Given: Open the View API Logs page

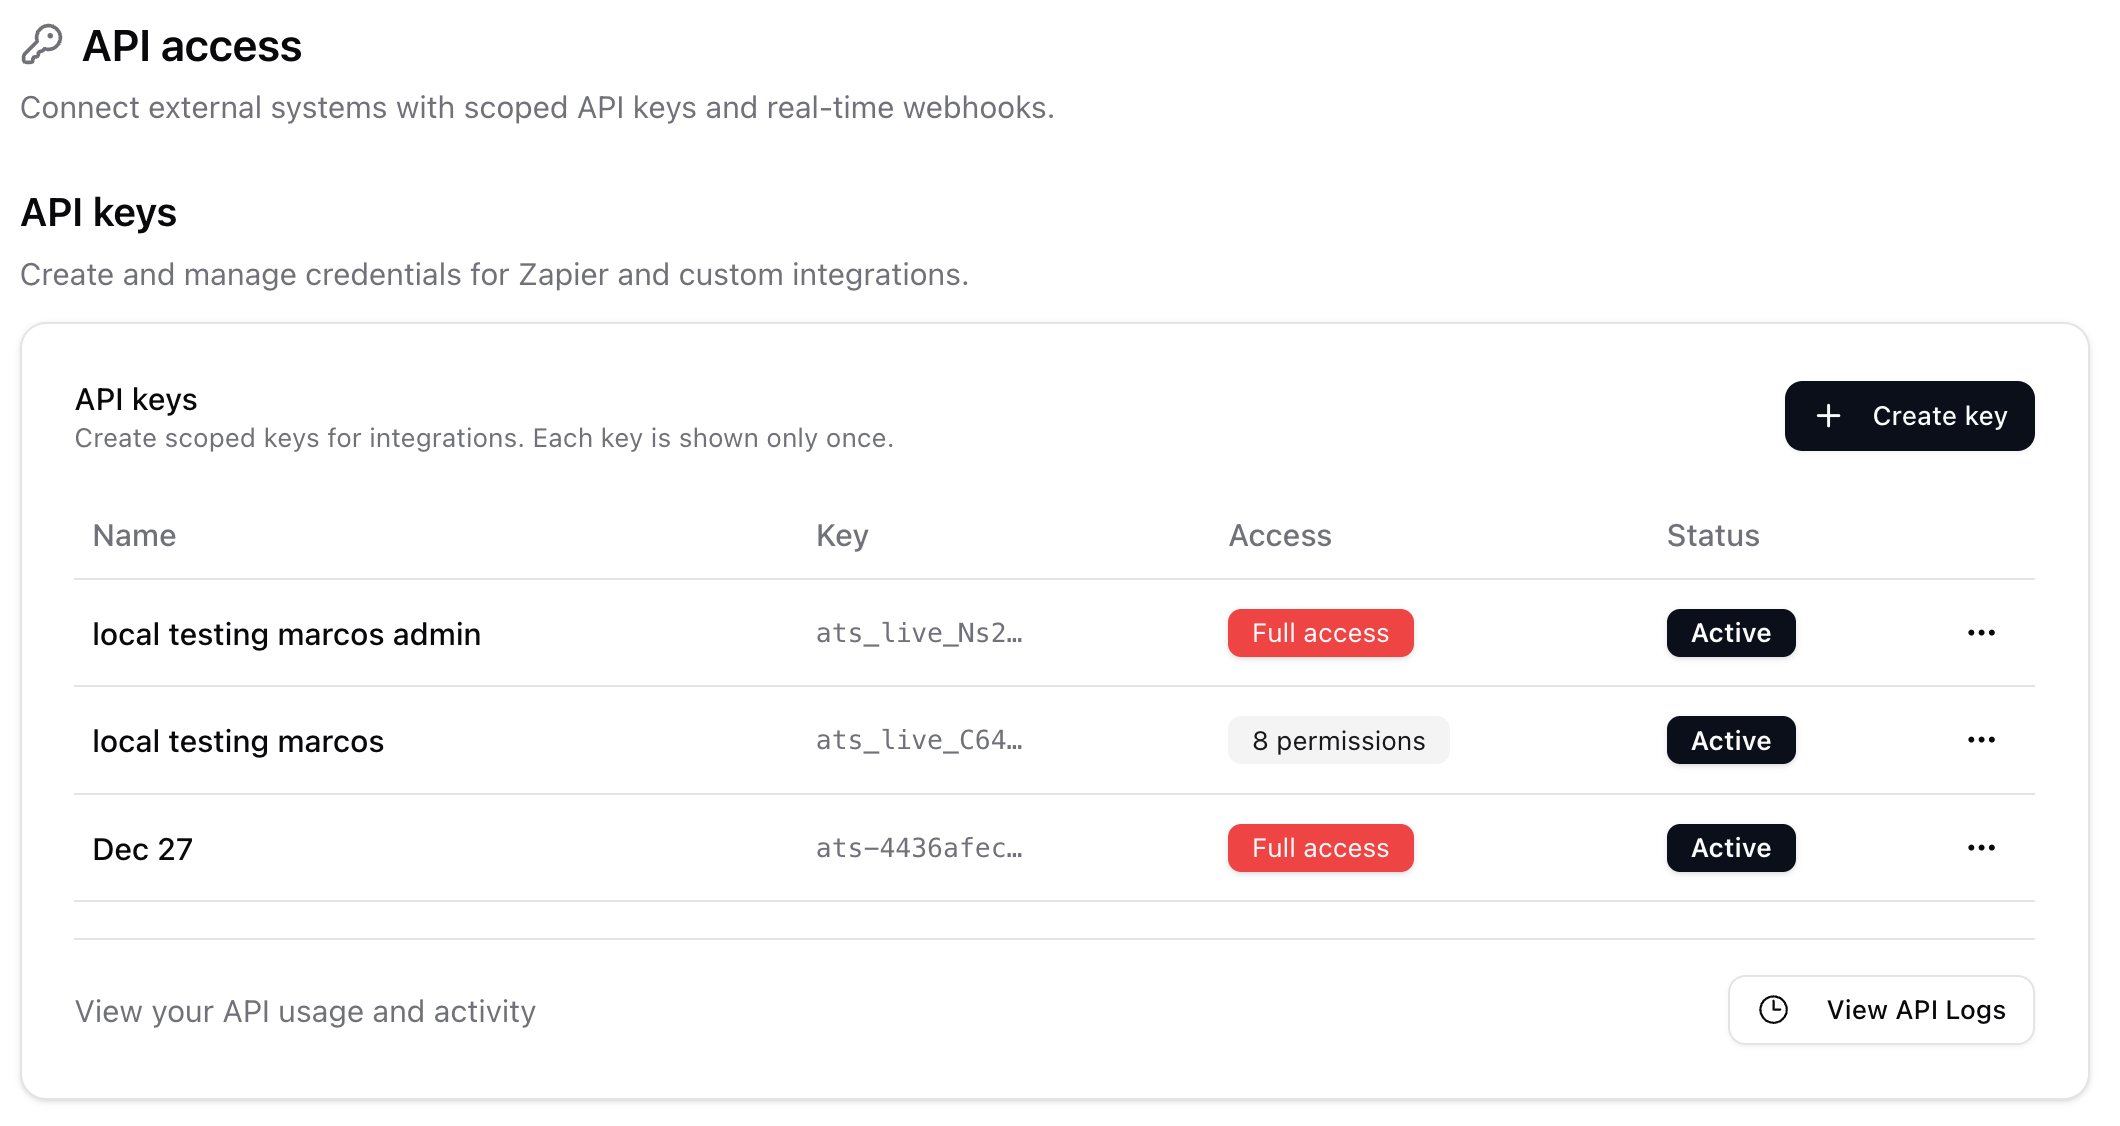Looking at the screenshot, I should pos(1881,1010).
